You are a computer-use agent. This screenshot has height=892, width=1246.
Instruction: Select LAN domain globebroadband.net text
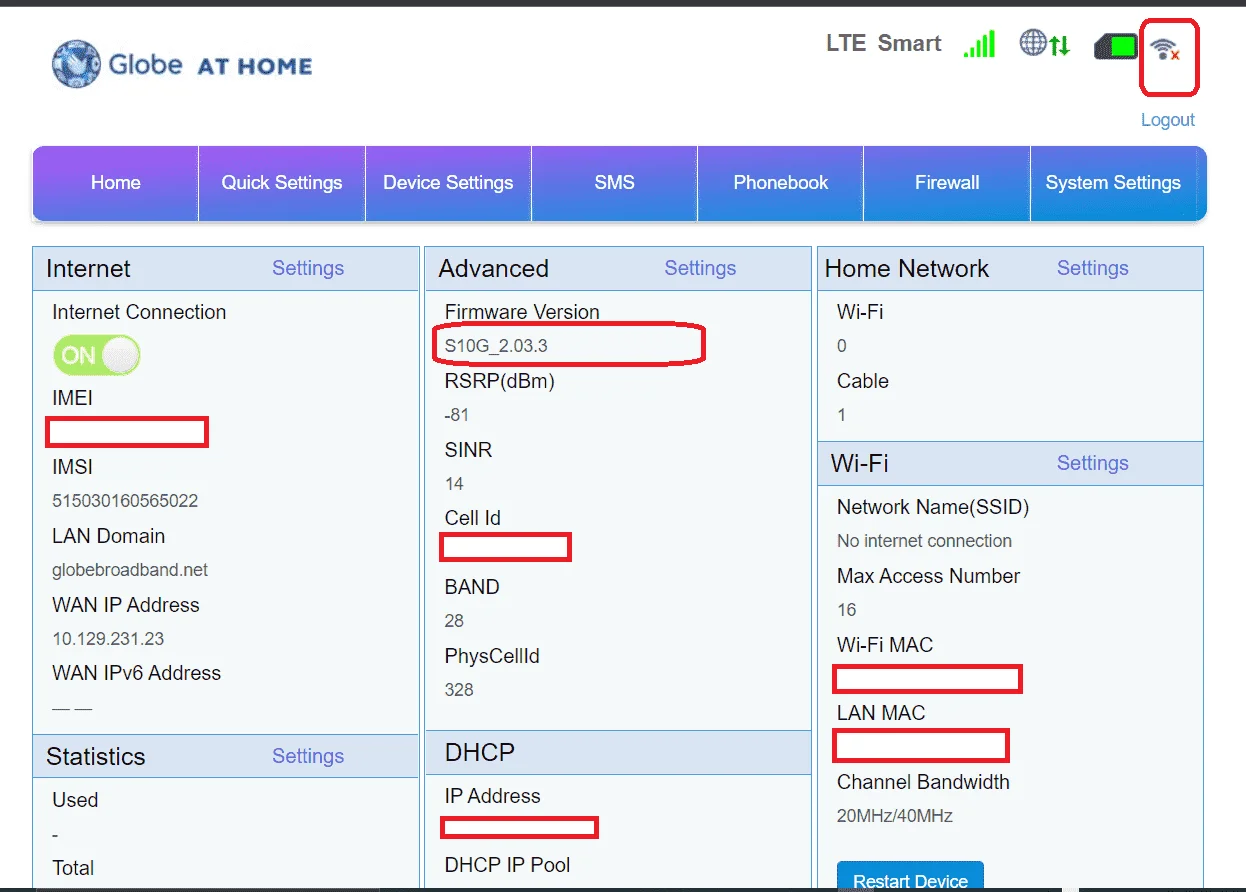[x=130, y=570]
